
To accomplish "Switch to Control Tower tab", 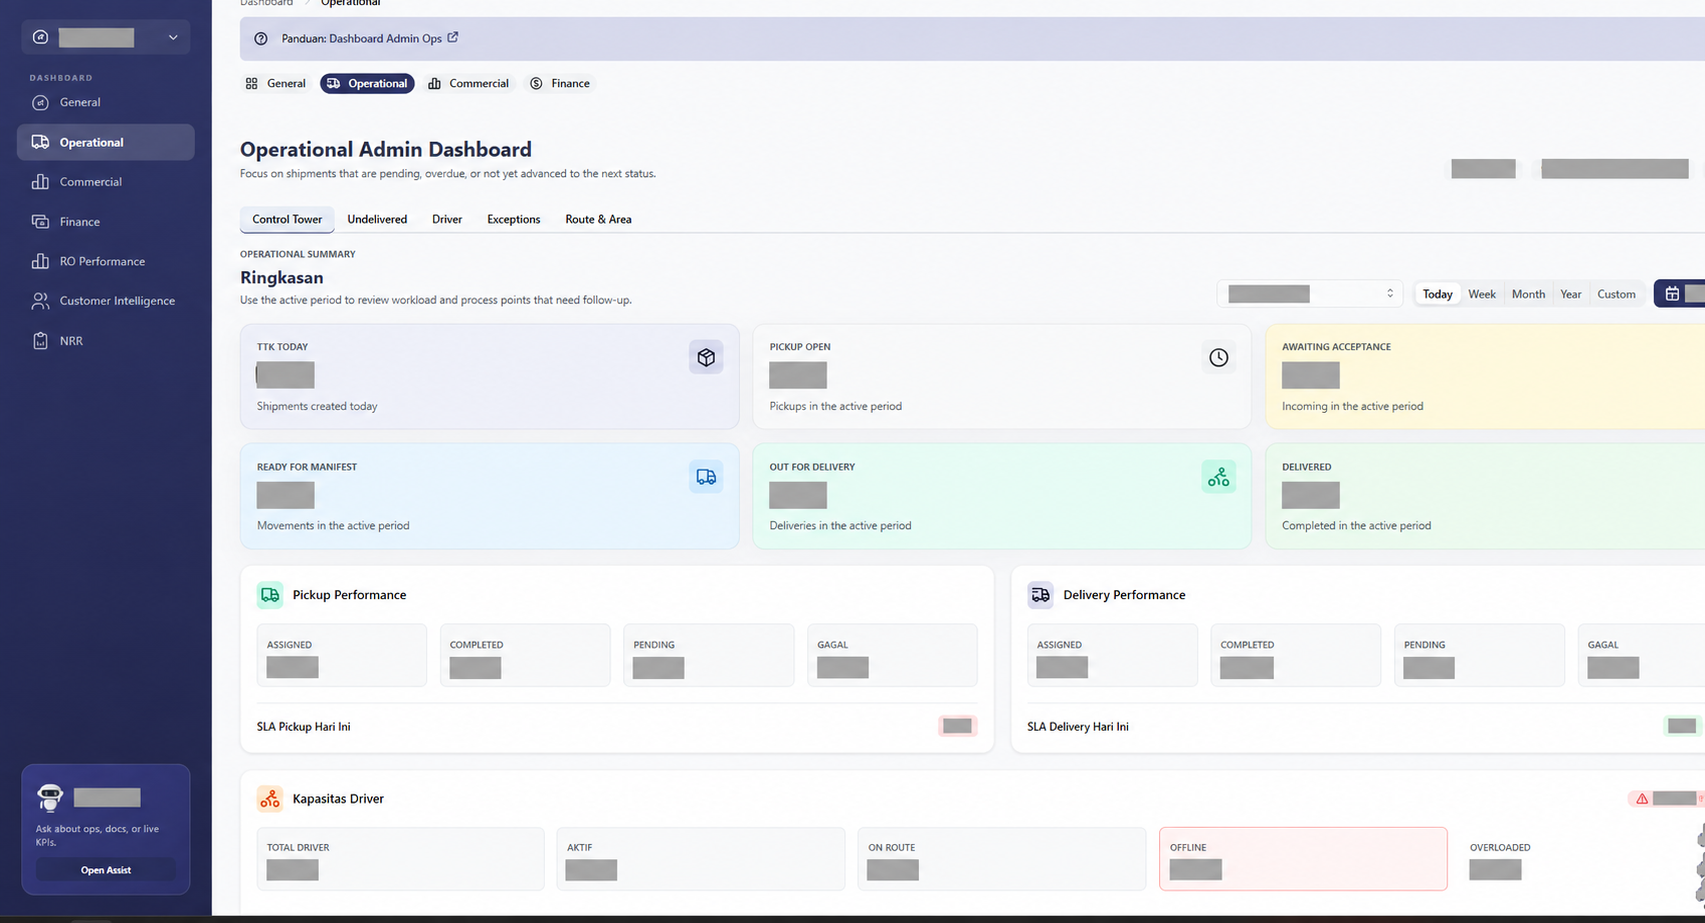I will pyautogui.click(x=287, y=219).
